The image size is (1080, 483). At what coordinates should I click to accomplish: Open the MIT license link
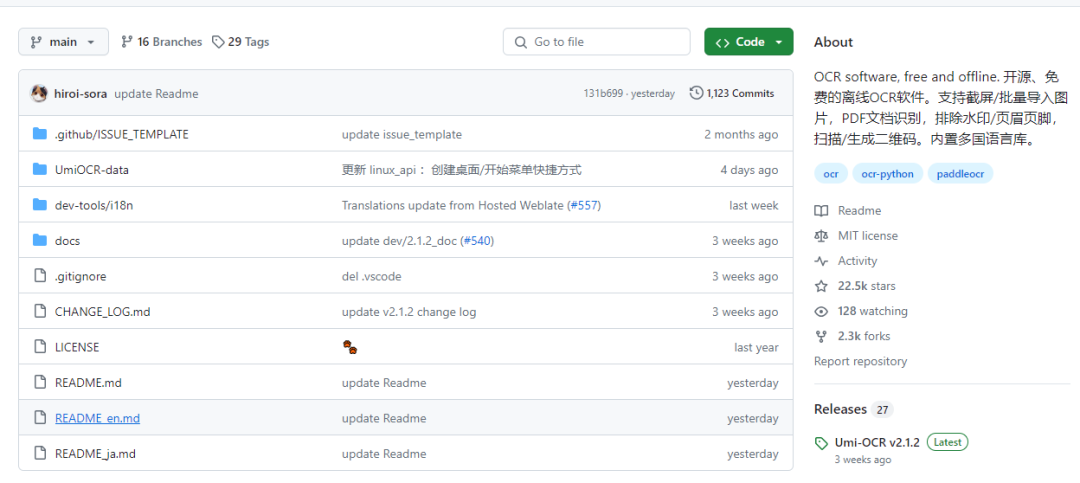coord(868,236)
